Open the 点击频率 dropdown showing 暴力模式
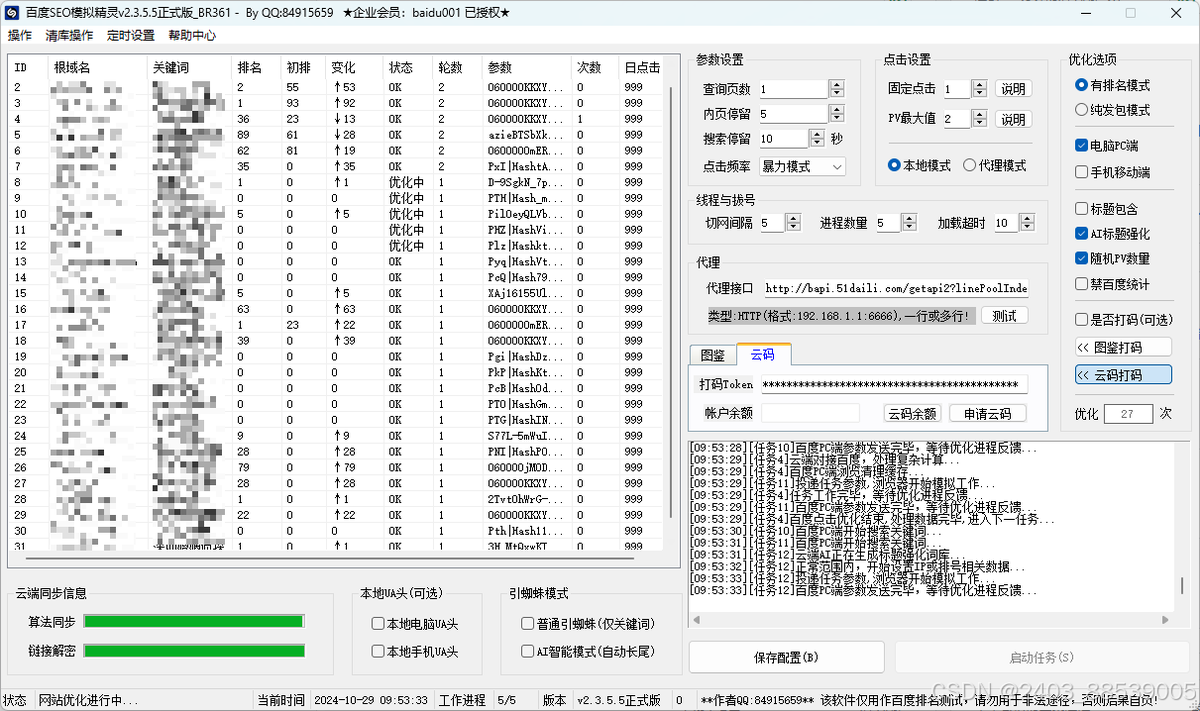 pos(800,165)
